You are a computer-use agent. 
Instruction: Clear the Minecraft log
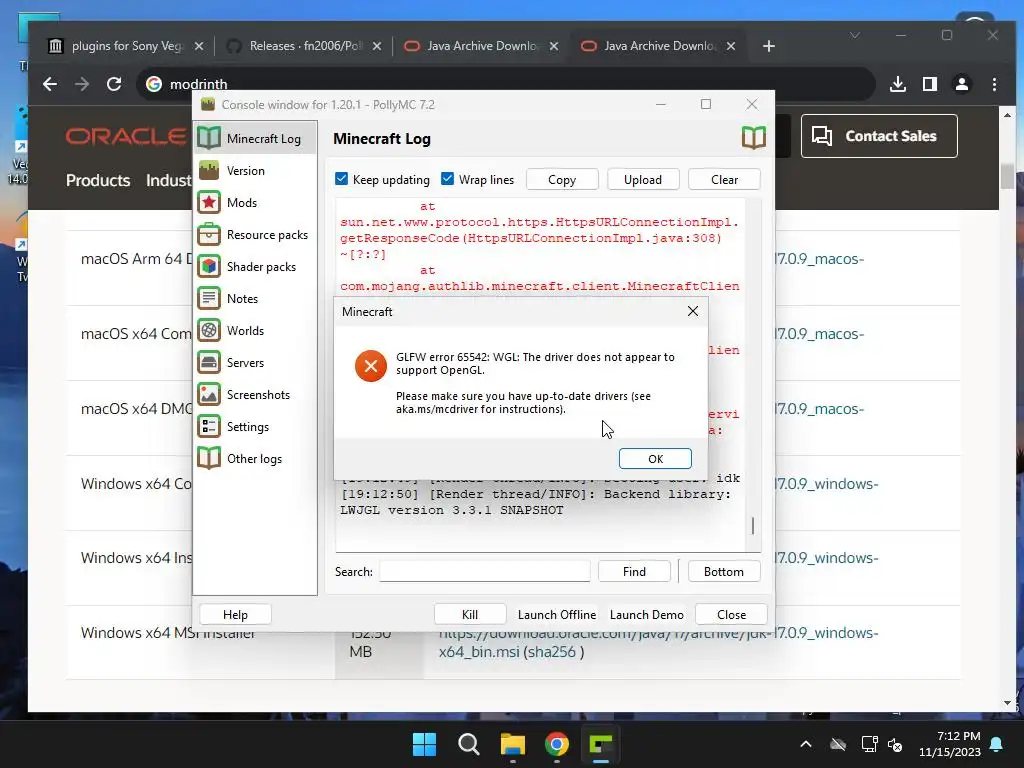724,180
